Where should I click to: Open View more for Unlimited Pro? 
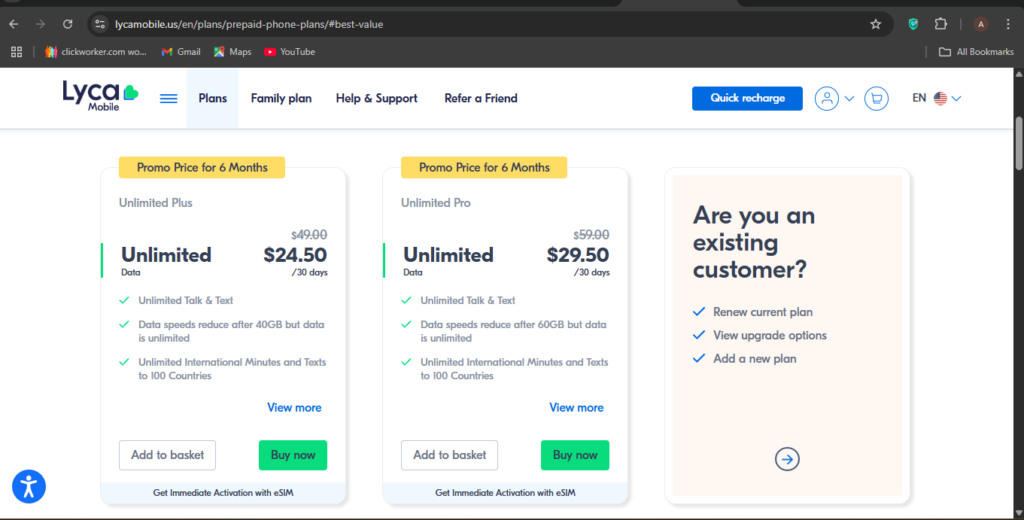coord(576,407)
